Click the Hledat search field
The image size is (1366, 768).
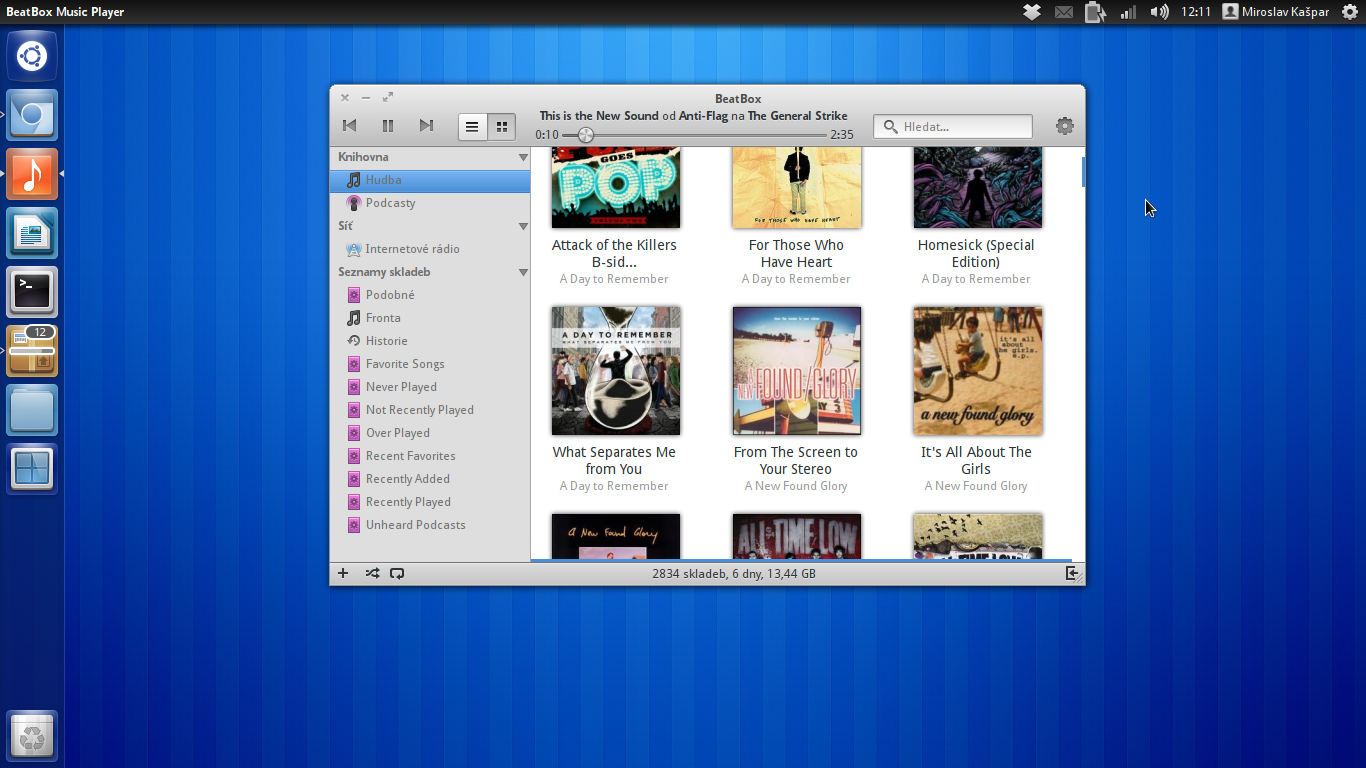(x=953, y=127)
